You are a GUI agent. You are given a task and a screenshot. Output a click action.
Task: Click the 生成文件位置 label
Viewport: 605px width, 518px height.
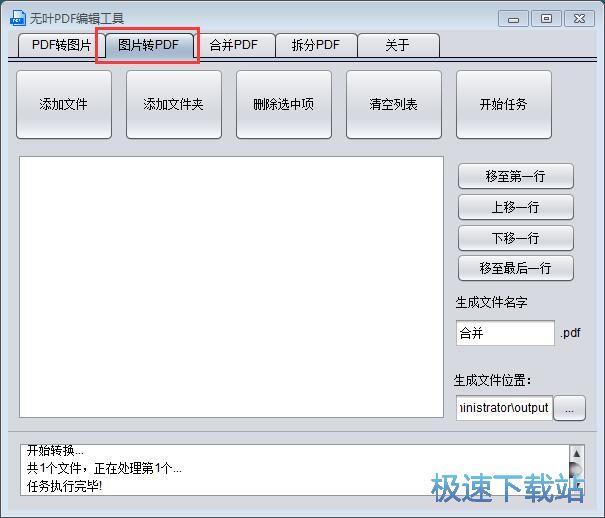(492, 381)
